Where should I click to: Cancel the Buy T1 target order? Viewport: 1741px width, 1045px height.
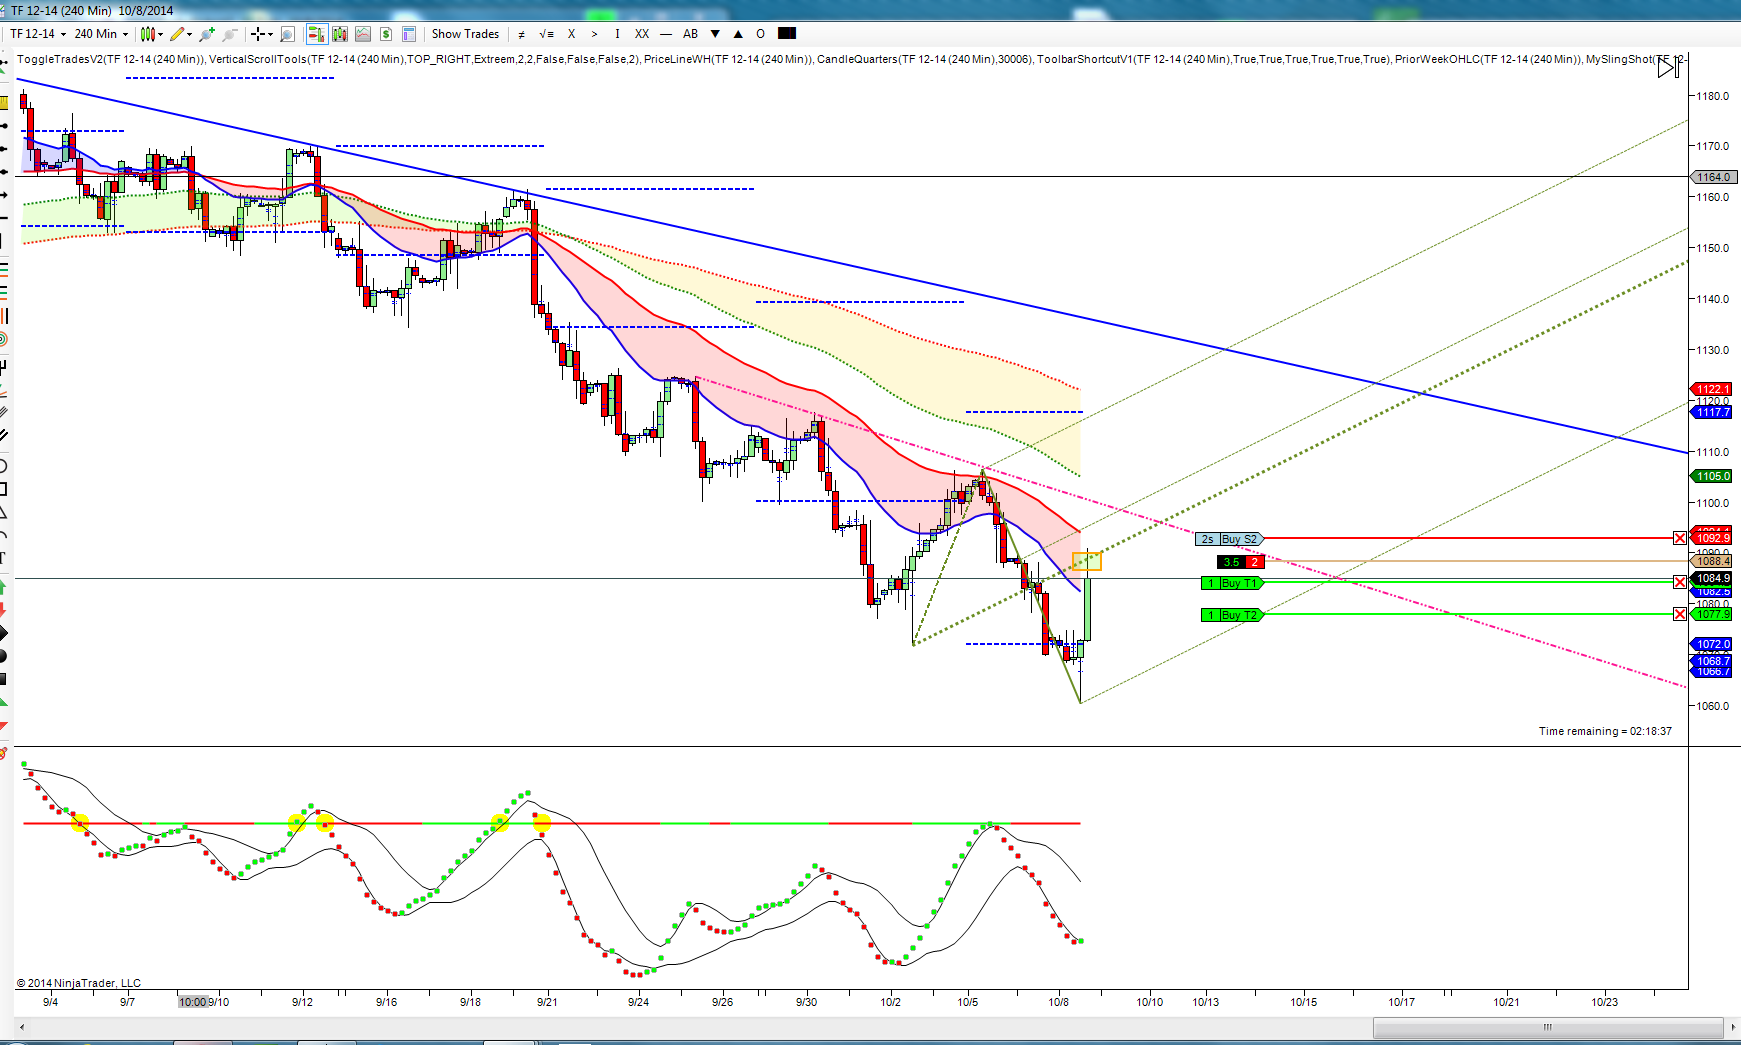(x=1680, y=582)
